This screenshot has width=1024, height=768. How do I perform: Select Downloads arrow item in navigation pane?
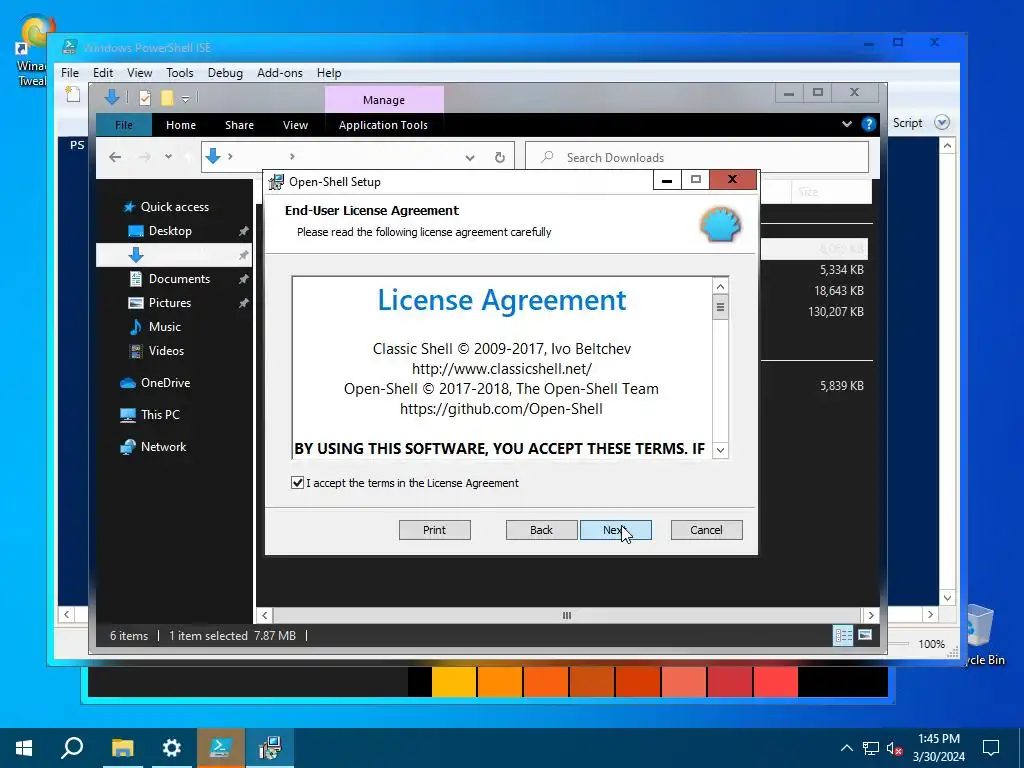[x=174, y=255]
